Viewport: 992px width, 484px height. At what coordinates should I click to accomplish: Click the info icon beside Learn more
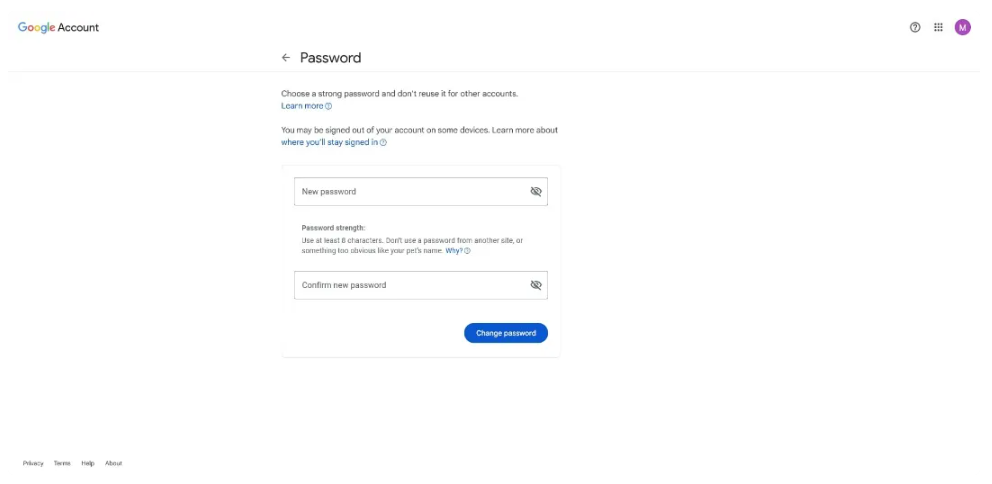(328, 106)
